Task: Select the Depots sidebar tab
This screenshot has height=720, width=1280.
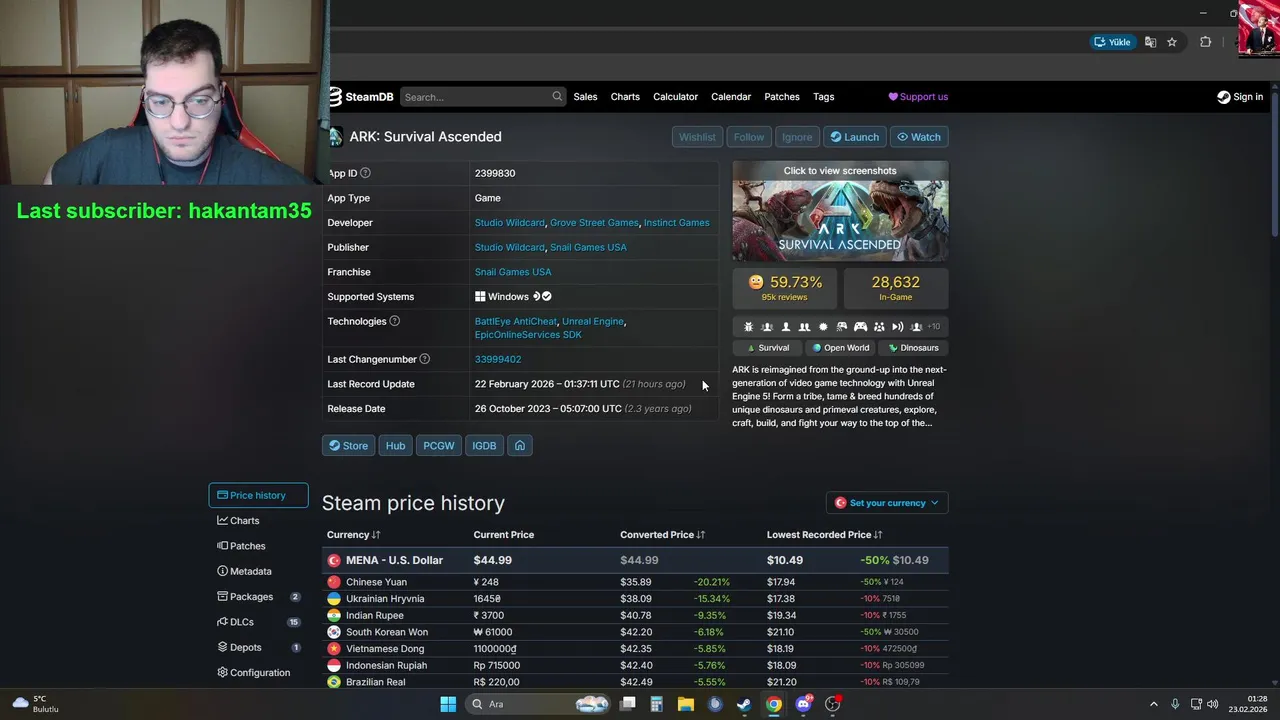Action: tap(258, 647)
